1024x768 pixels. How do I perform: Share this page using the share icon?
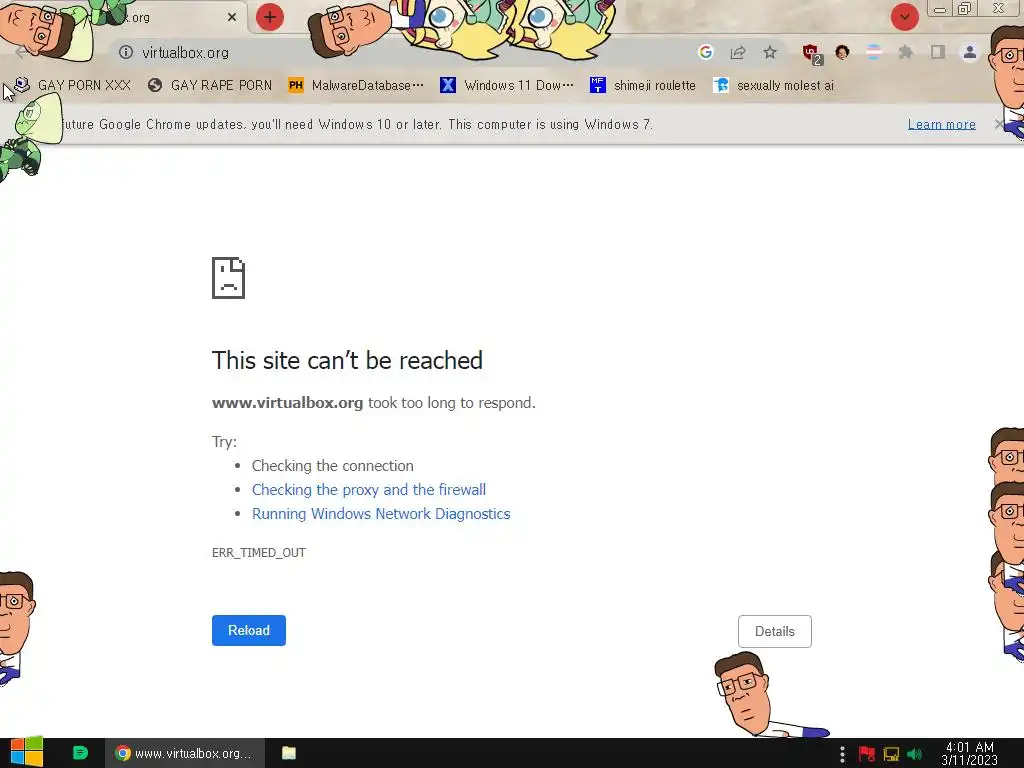tap(738, 52)
